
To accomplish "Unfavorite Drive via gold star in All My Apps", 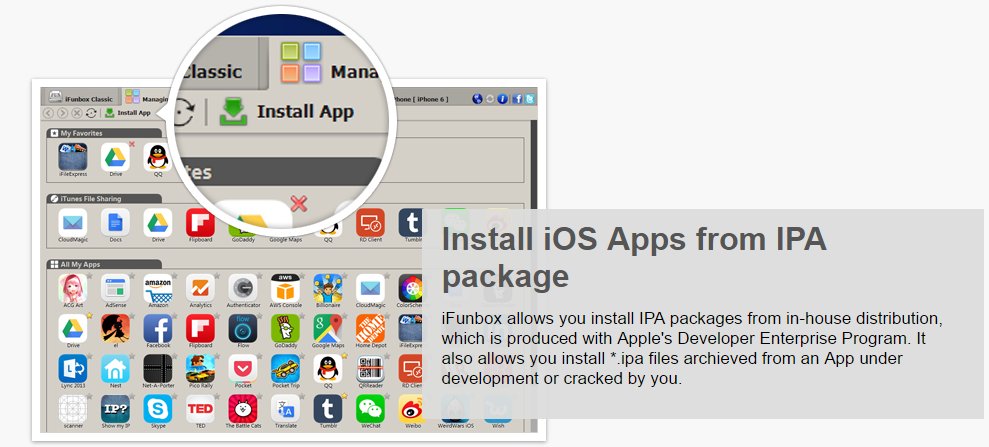I will tap(90, 315).
